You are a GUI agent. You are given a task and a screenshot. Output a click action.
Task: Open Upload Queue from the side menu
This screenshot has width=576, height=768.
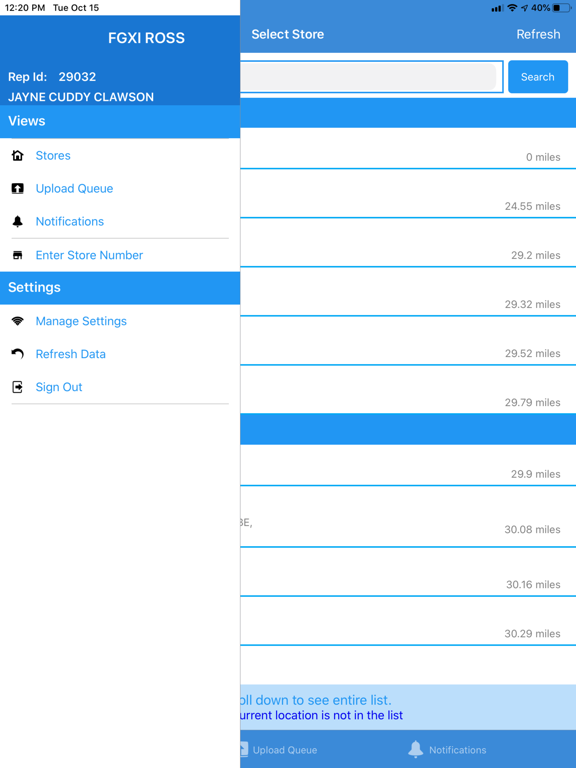point(120,189)
